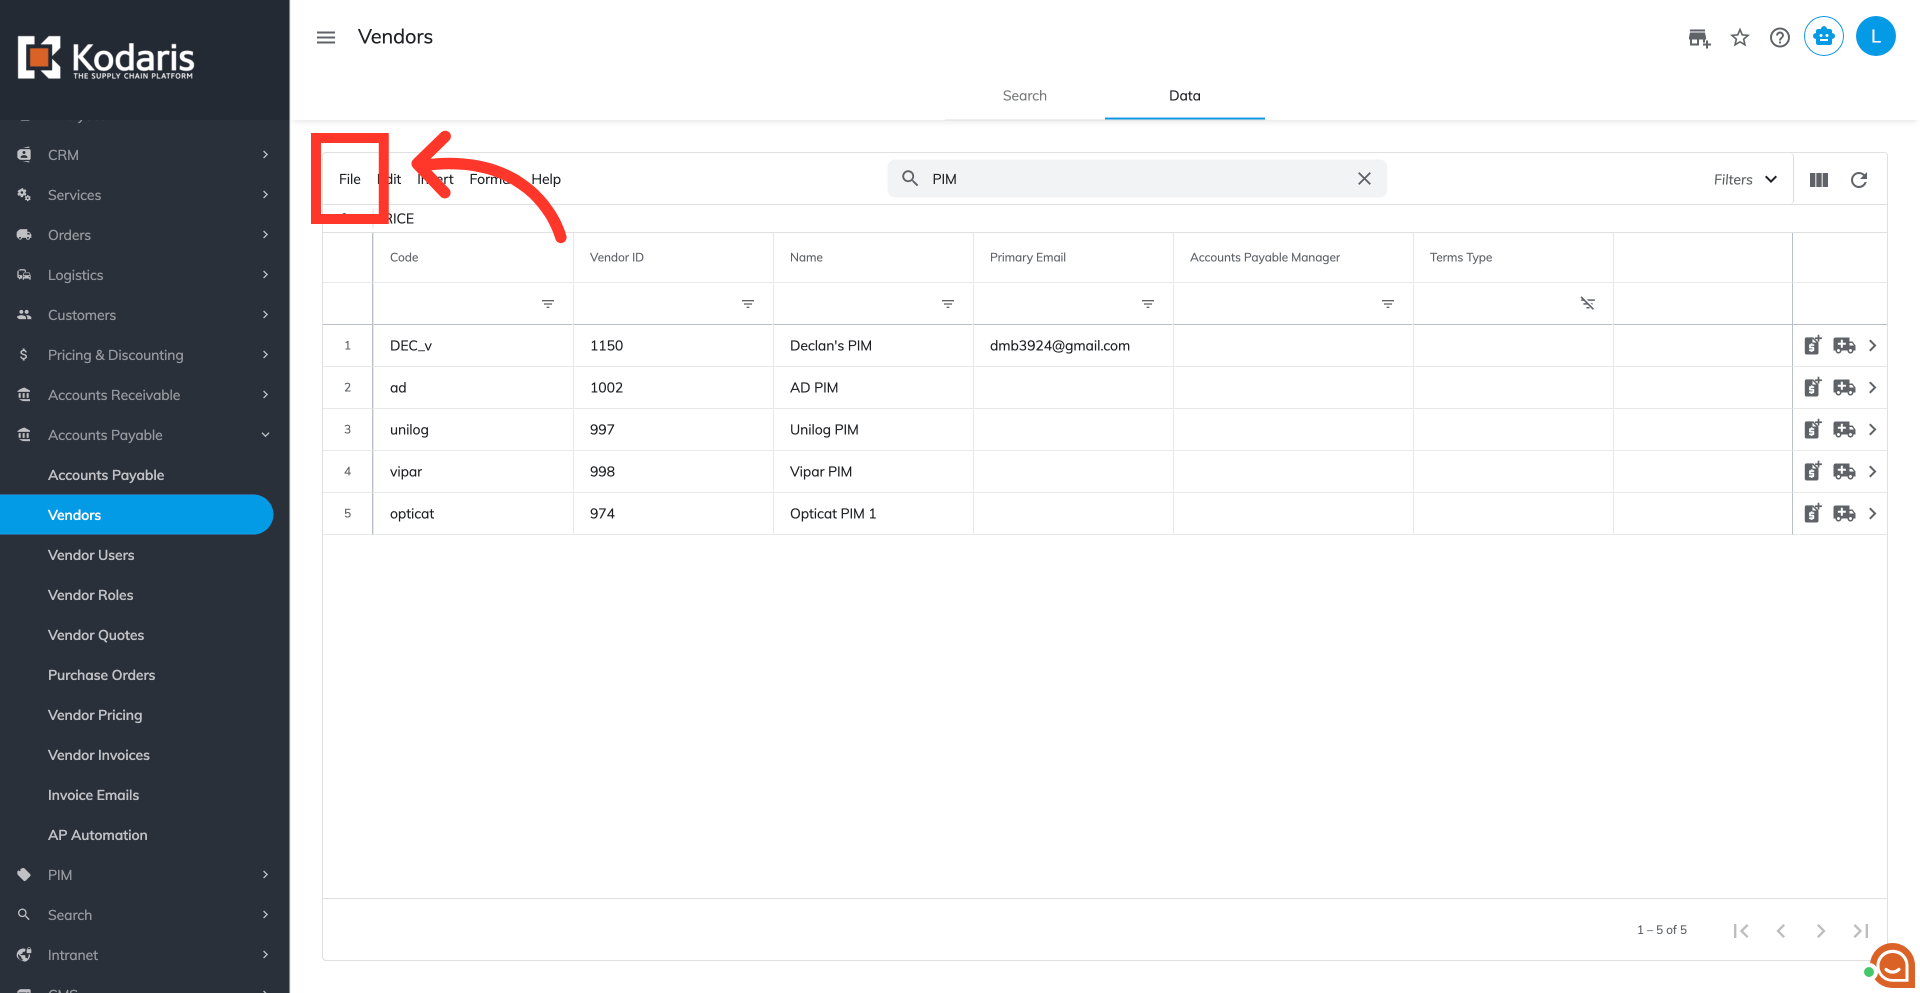1920x993 pixels.
Task: Open the column chooser icon
Action: [x=1819, y=180]
